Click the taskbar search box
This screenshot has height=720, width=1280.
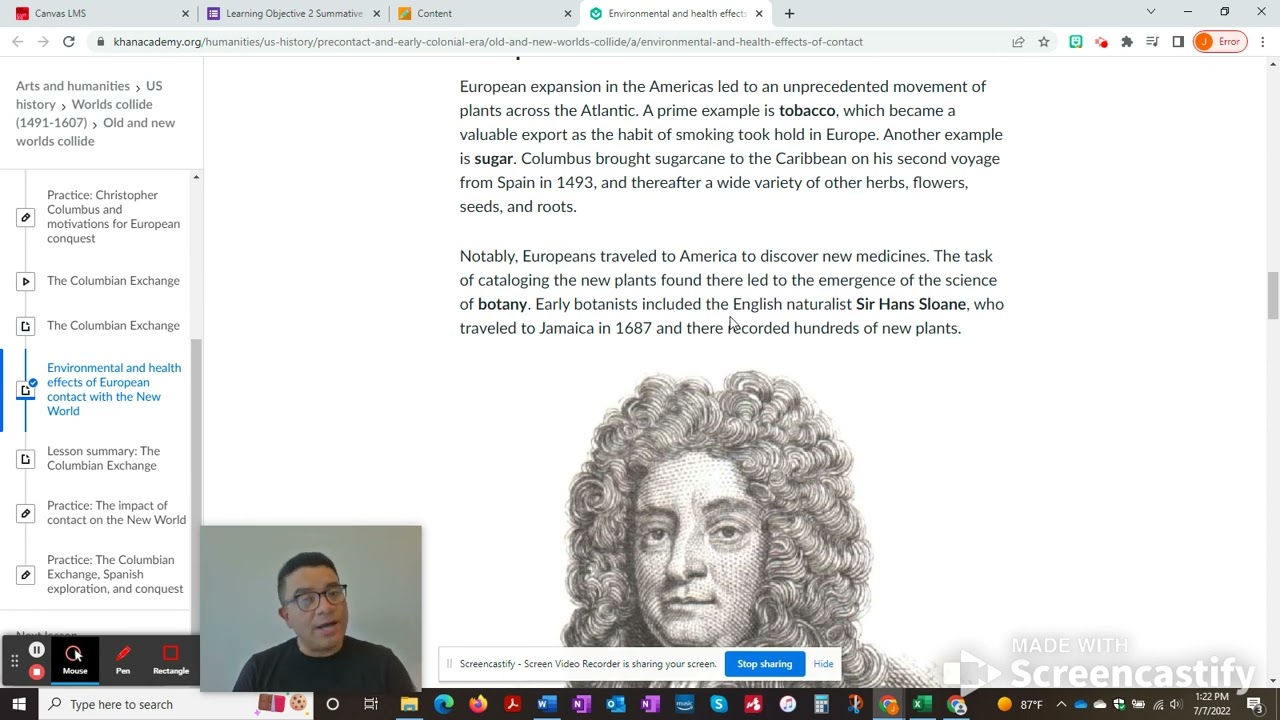[176, 704]
